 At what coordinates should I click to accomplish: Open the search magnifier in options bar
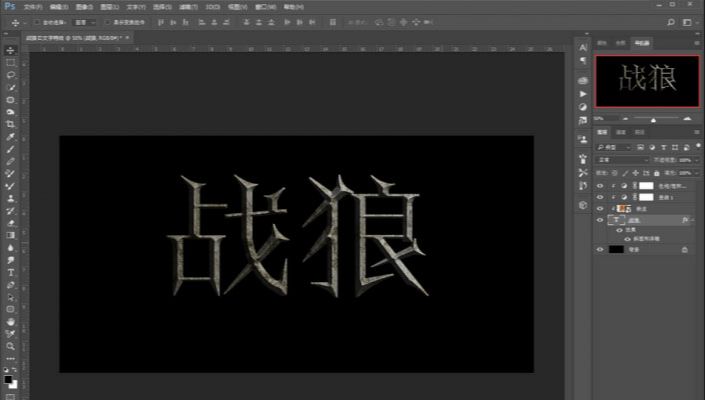click(x=671, y=22)
